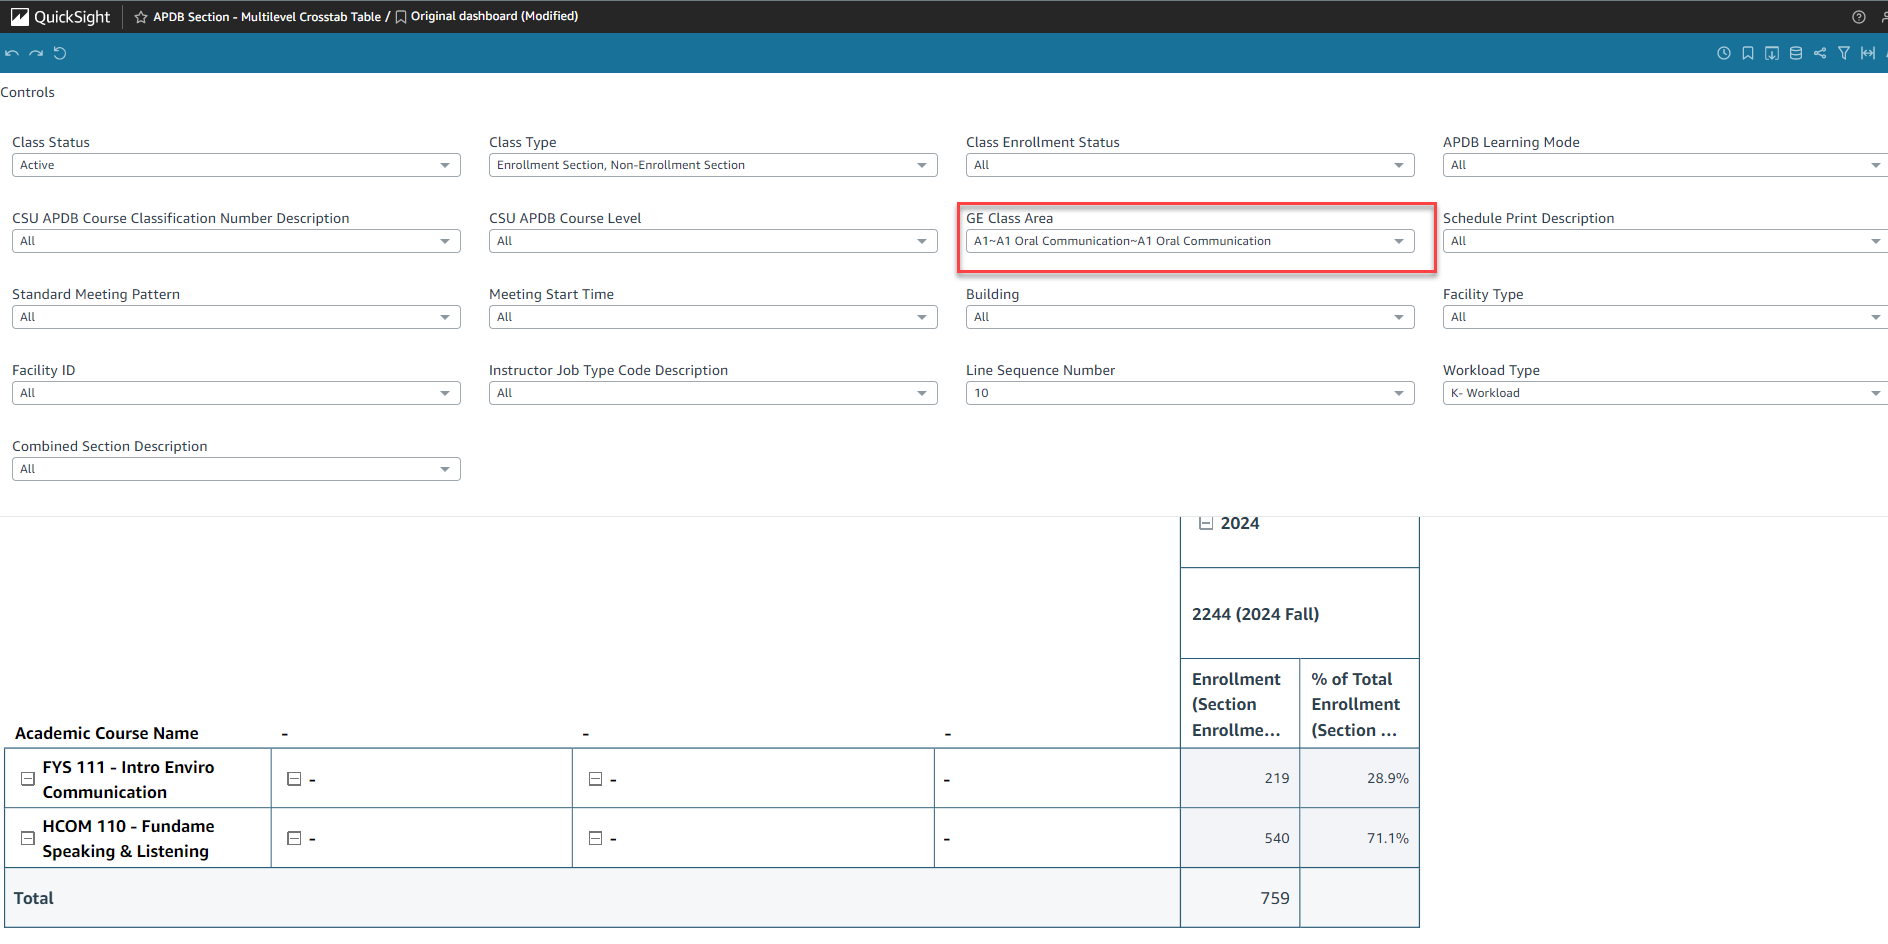The image size is (1888, 944).
Task: Open the Building dropdown
Action: point(1190,317)
